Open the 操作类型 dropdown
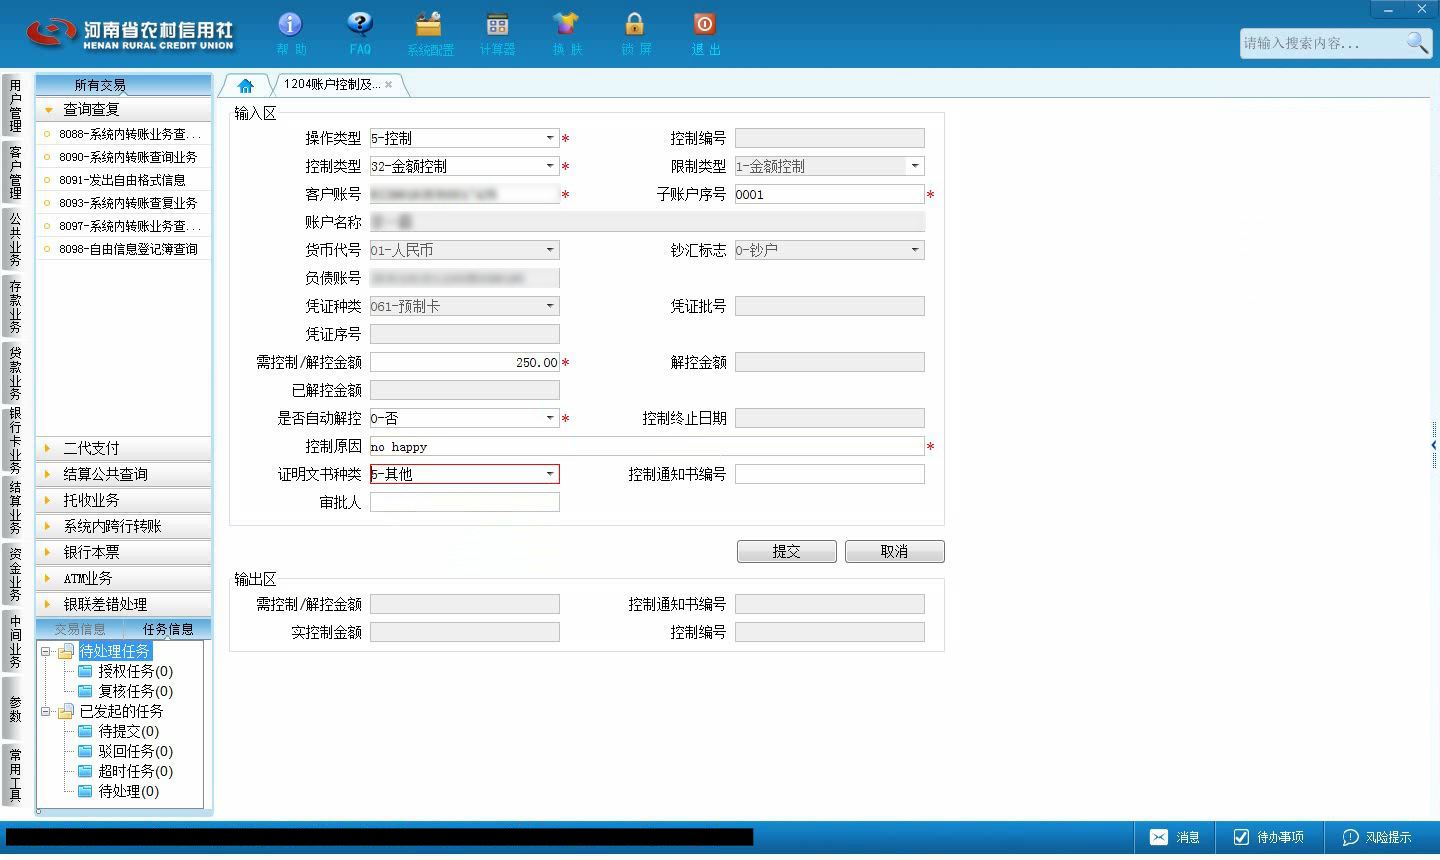The height and width of the screenshot is (860, 1440). 549,138
